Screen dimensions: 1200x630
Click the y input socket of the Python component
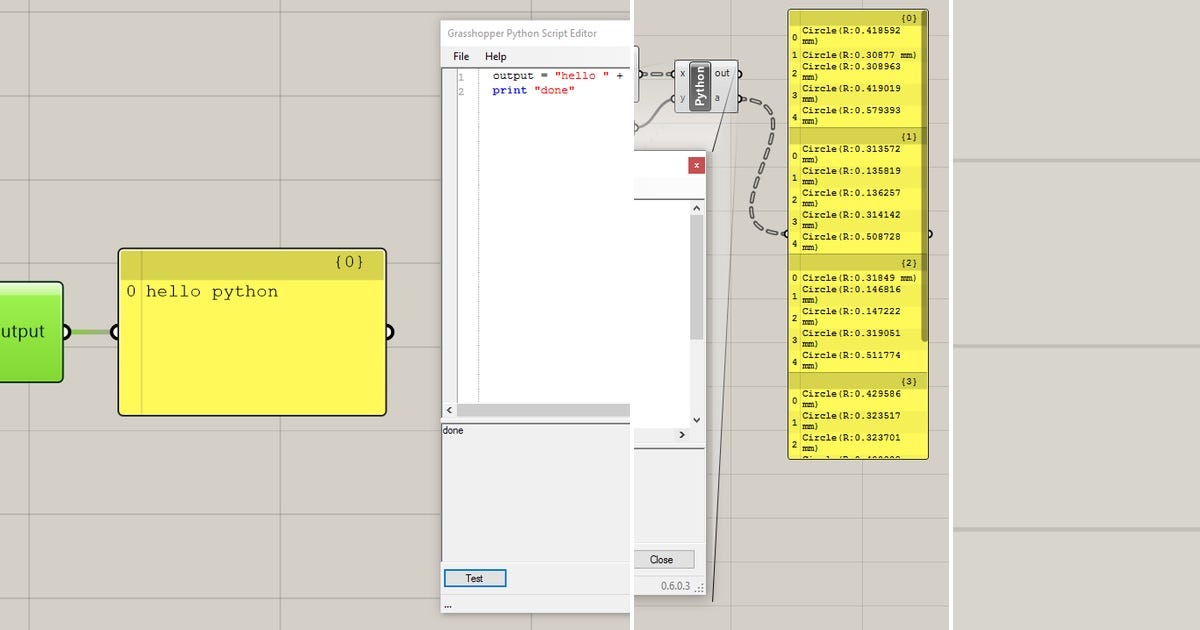coord(673,98)
